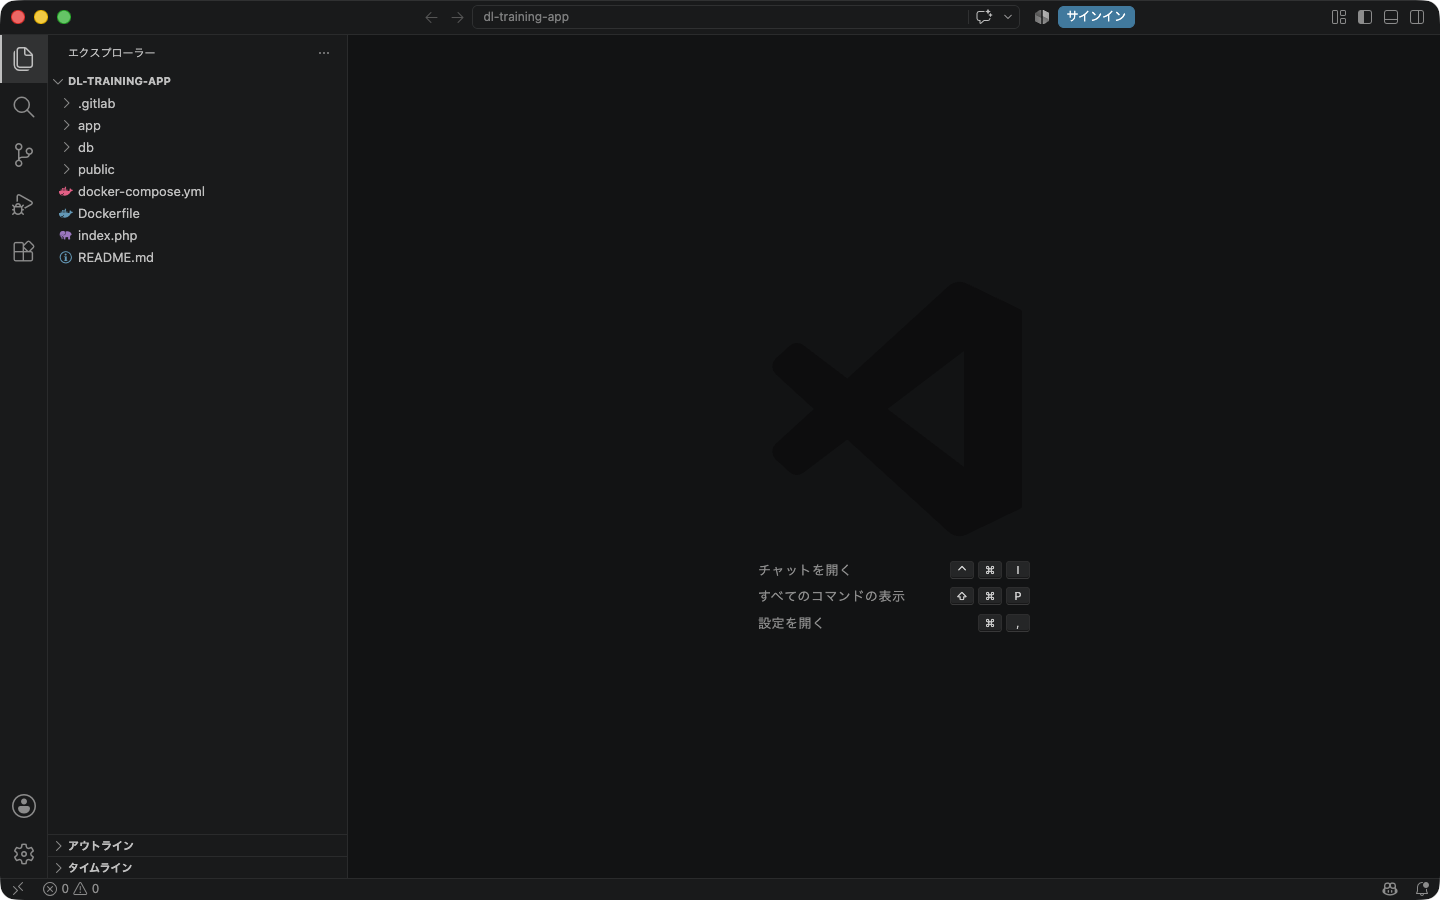1440x900 pixels.
Task: Open the Search view in activity bar
Action: (24, 107)
